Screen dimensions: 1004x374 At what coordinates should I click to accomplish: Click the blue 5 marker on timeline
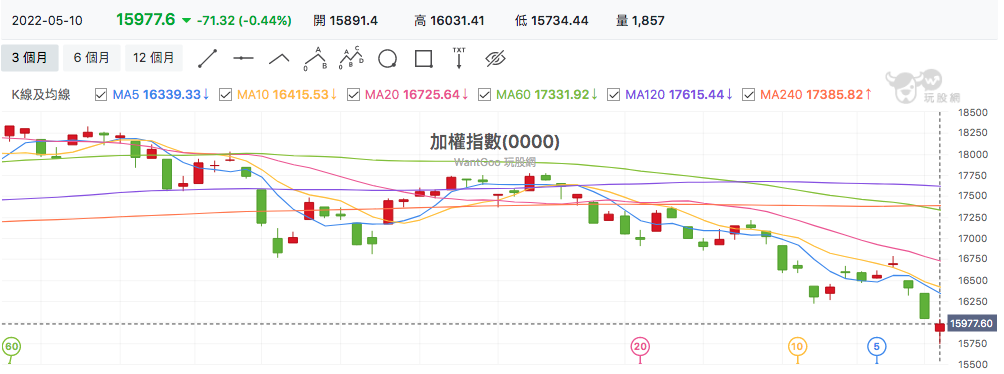pos(877,347)
